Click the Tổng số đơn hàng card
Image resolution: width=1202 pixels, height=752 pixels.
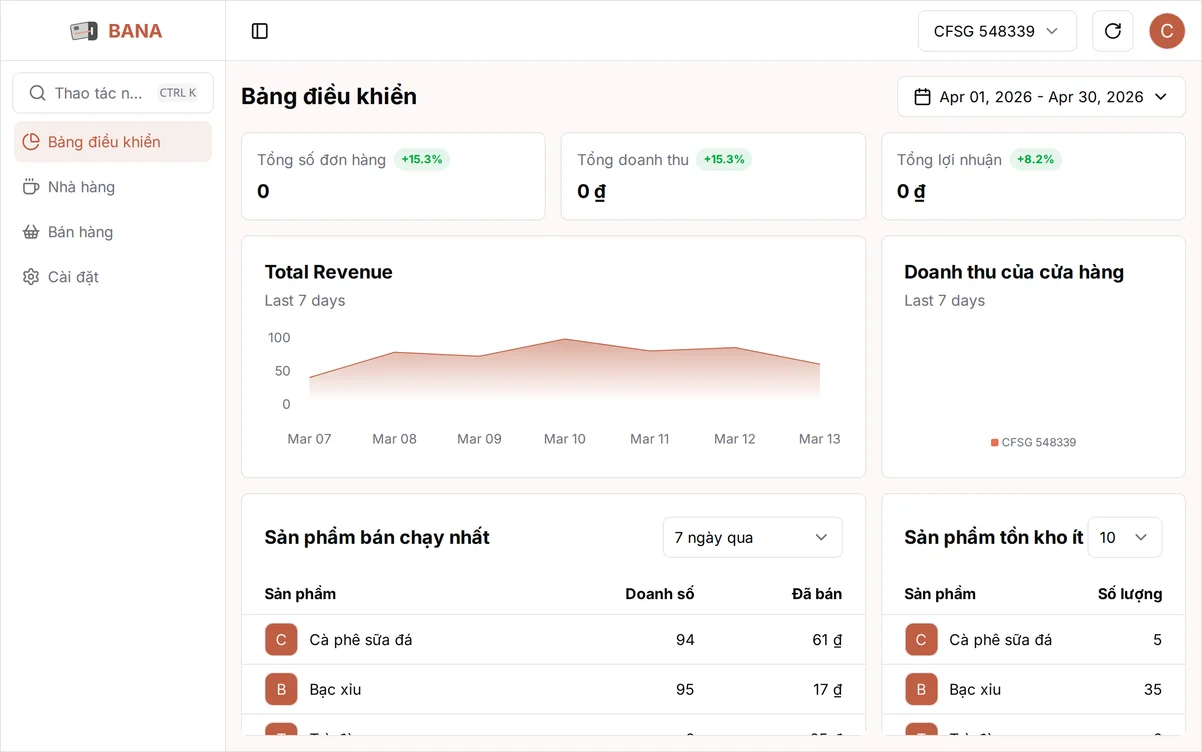pos(393,176)
